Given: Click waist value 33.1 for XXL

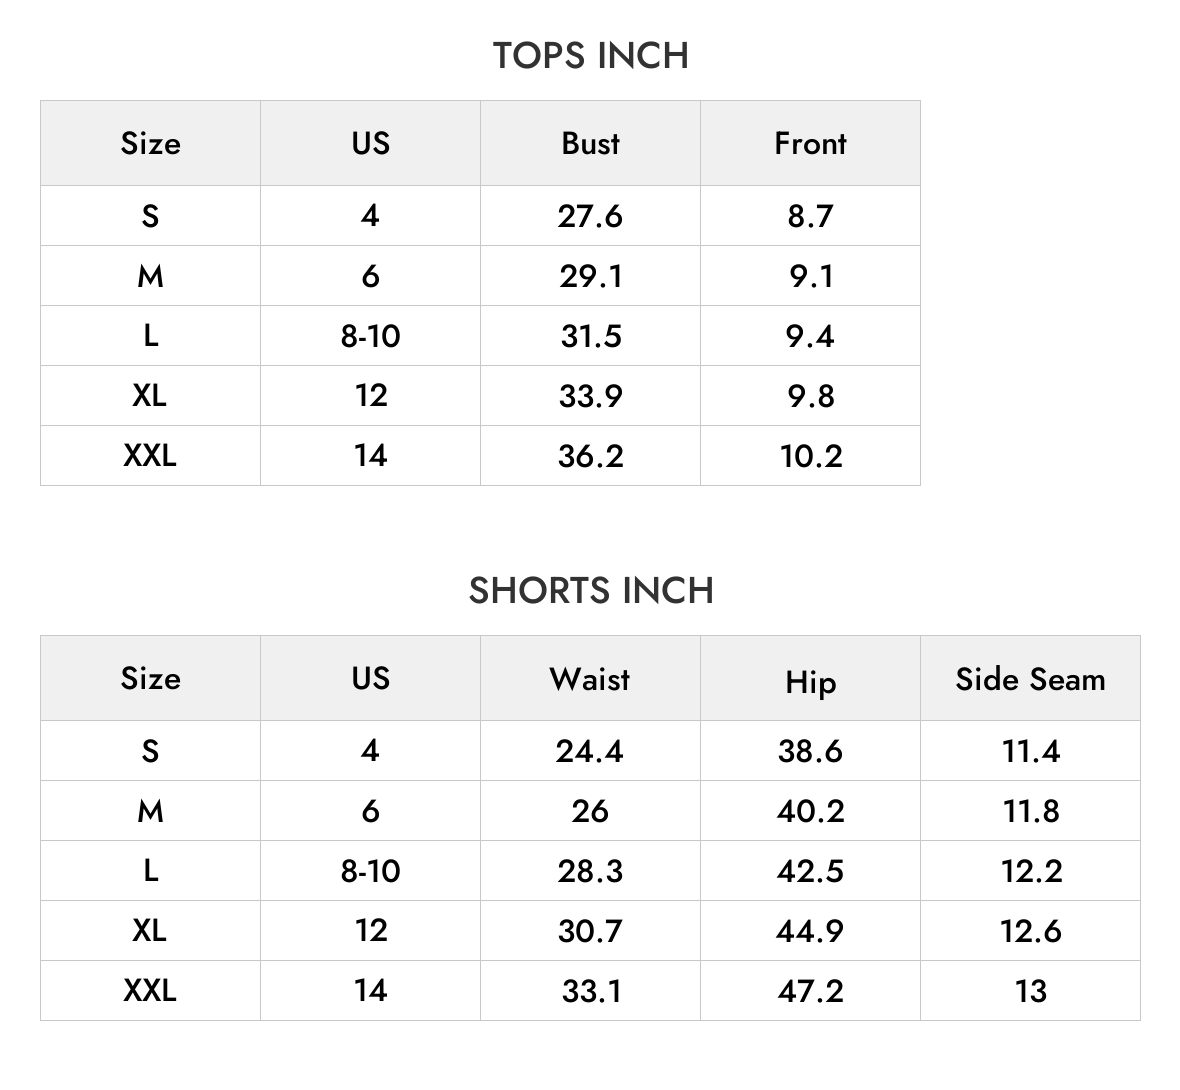Looking at the screenshot, I should [x=592, y=991].
